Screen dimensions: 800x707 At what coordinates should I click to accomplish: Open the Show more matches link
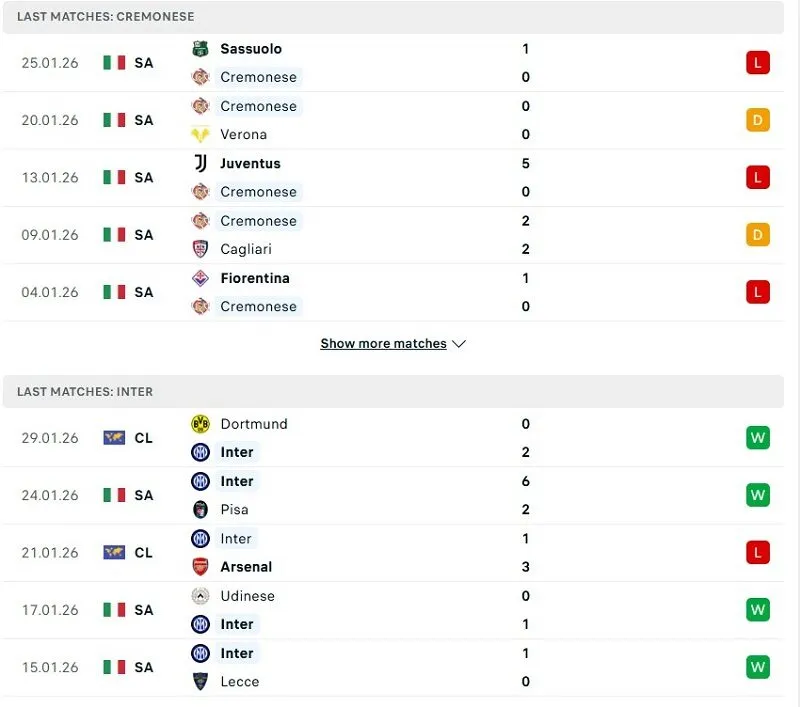pyautogui.click(x=383, y=344)
